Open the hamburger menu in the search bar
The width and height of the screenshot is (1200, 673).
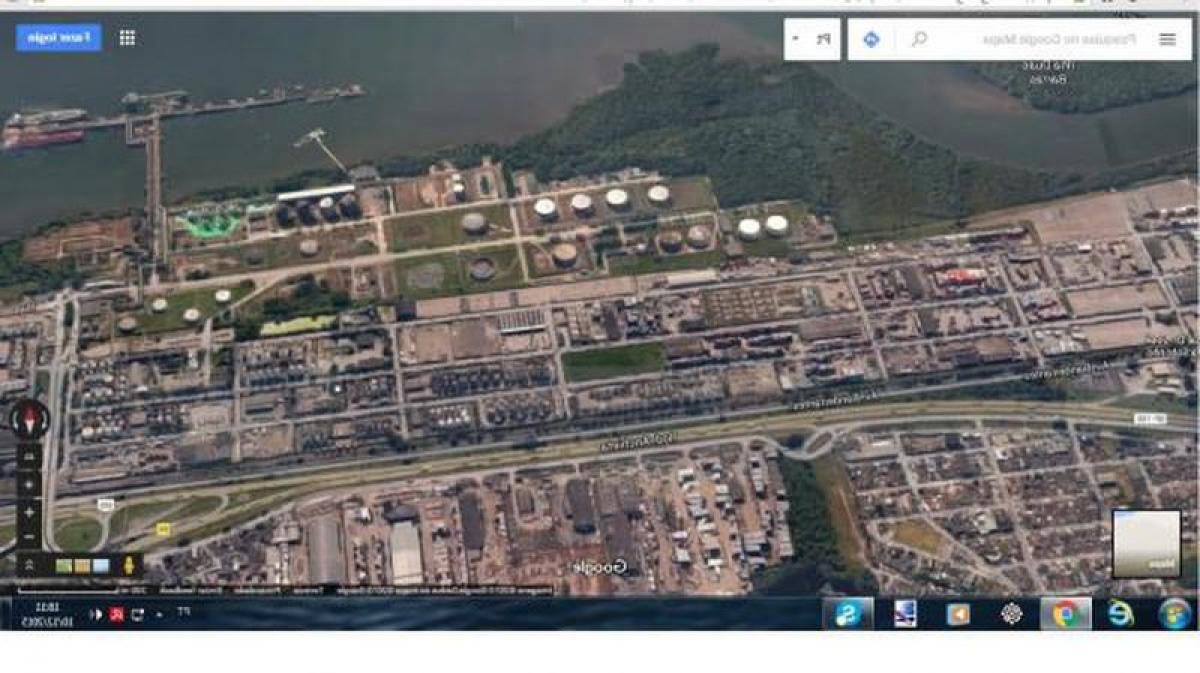point(1168,38)
